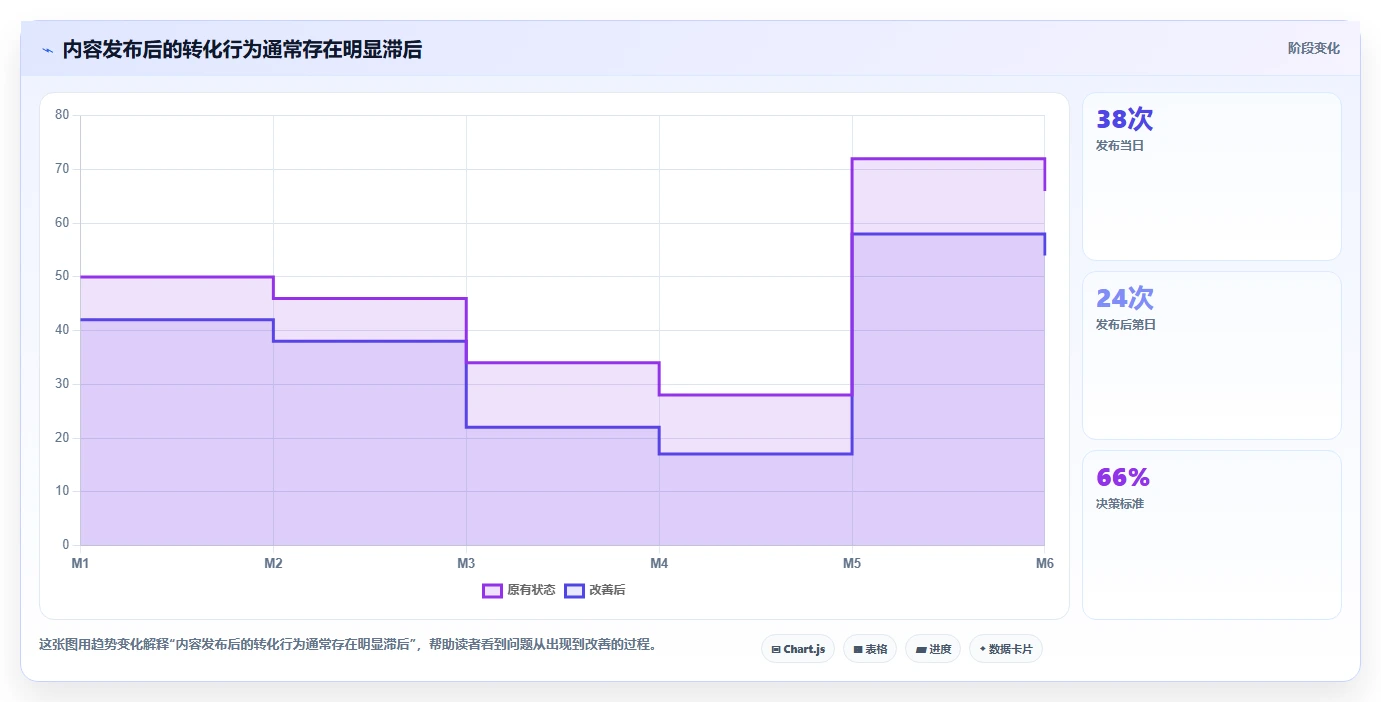
Task: Click the M3 x-axis label
Action: click(x=466, y=563)
